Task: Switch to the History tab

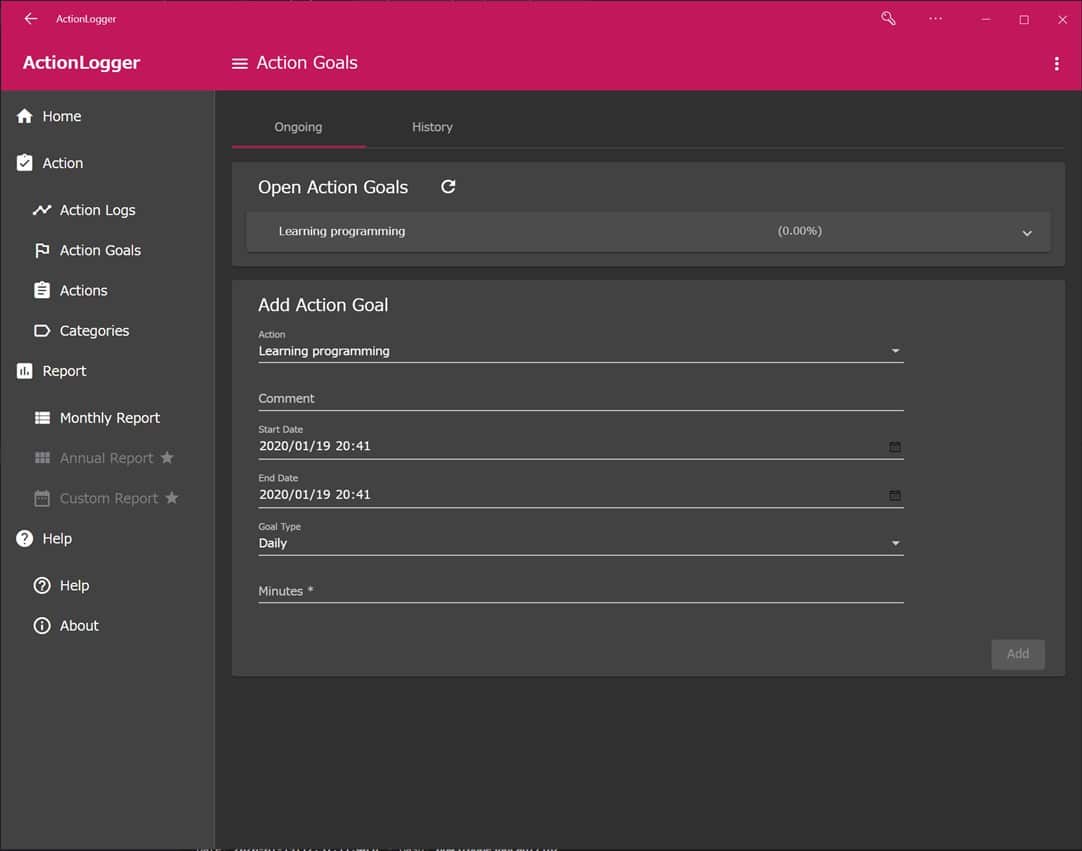Action: 432,127
